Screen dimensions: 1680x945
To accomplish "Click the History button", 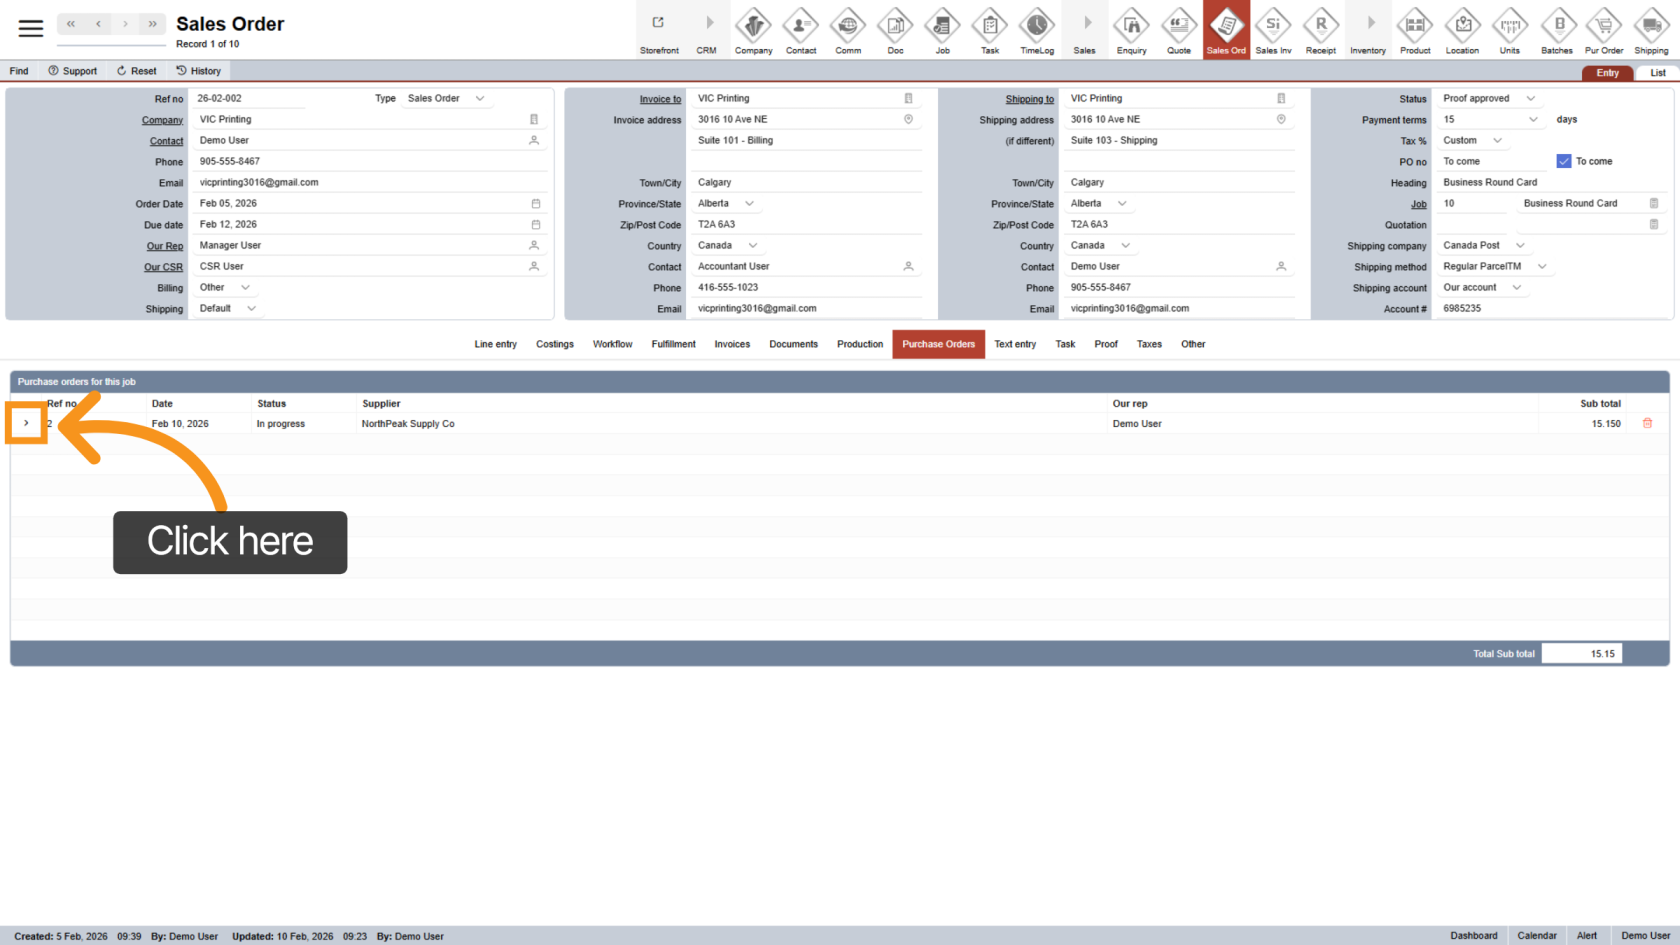I will tap(199, 71).
